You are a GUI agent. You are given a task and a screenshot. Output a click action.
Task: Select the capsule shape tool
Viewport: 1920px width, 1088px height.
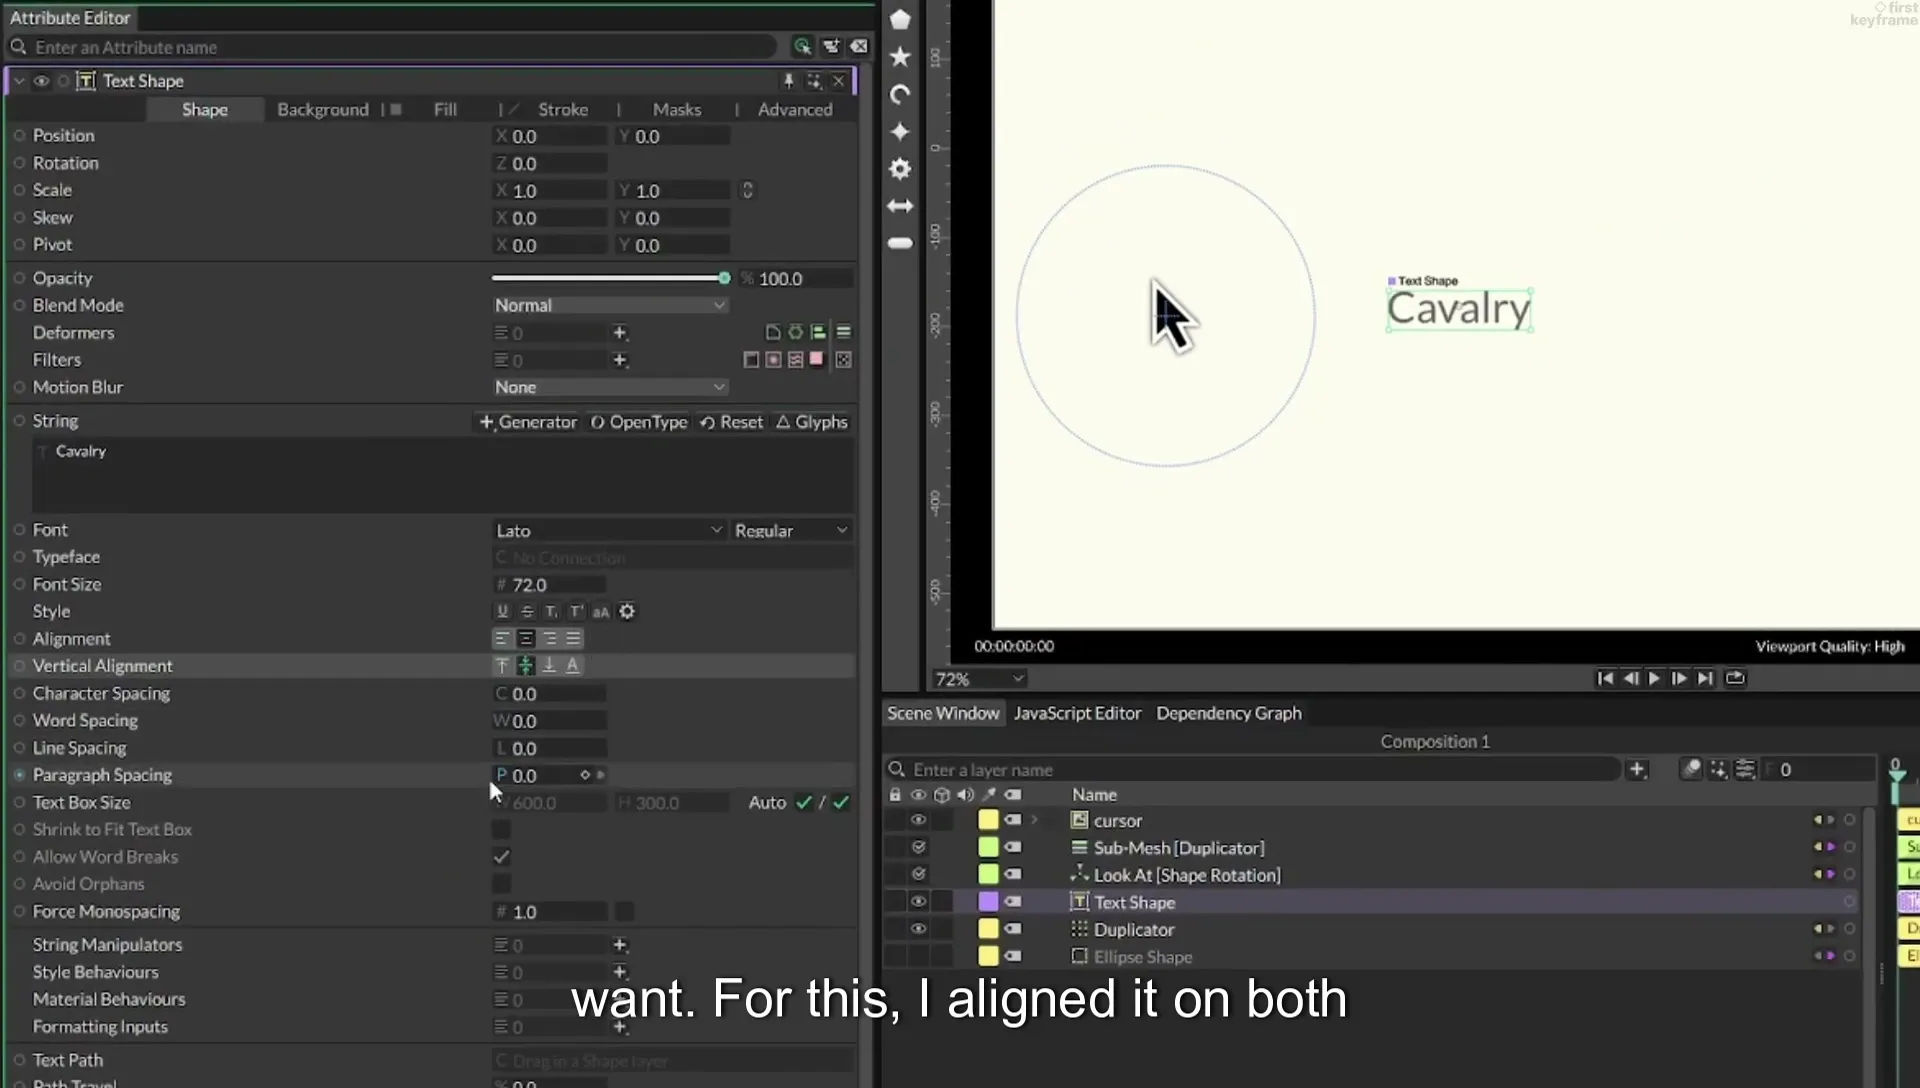pyautogui.click(x=900, y=243)
